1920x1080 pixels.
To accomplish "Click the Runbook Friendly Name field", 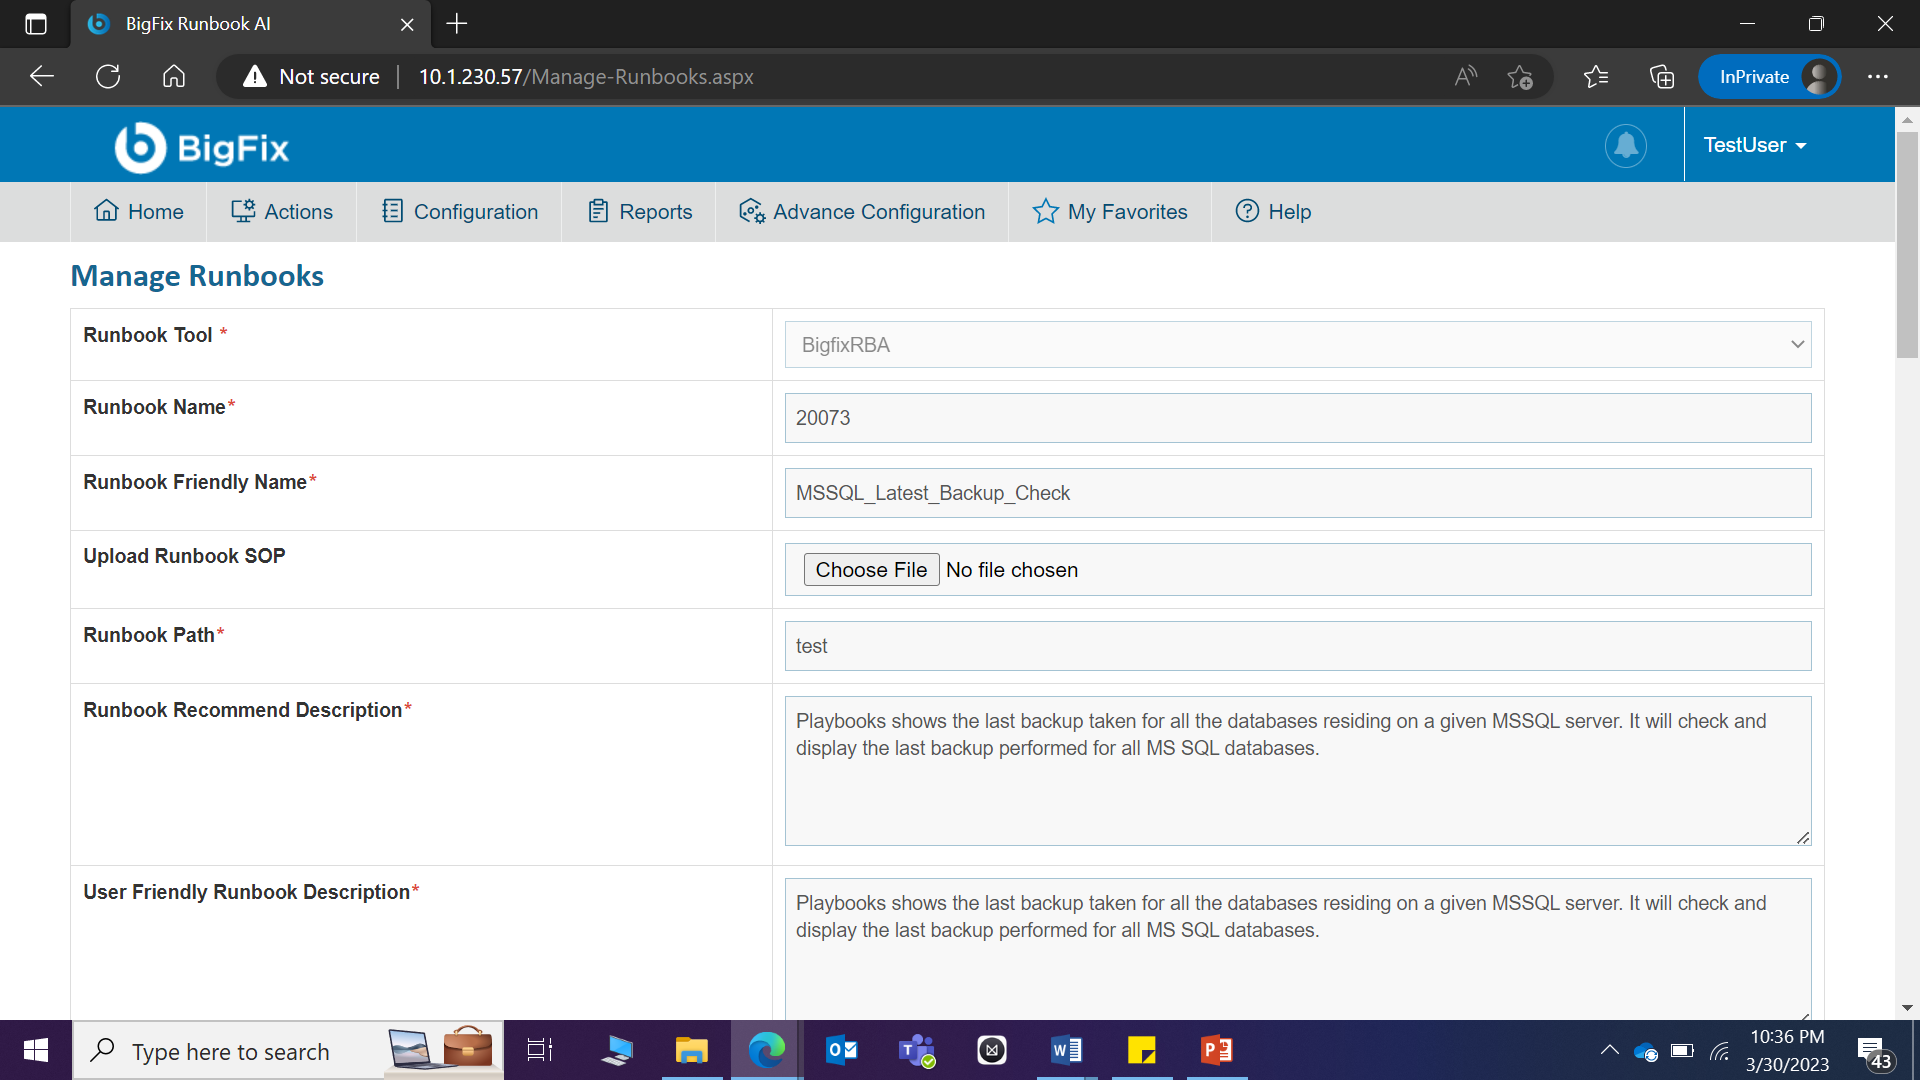I will 1297,493.
